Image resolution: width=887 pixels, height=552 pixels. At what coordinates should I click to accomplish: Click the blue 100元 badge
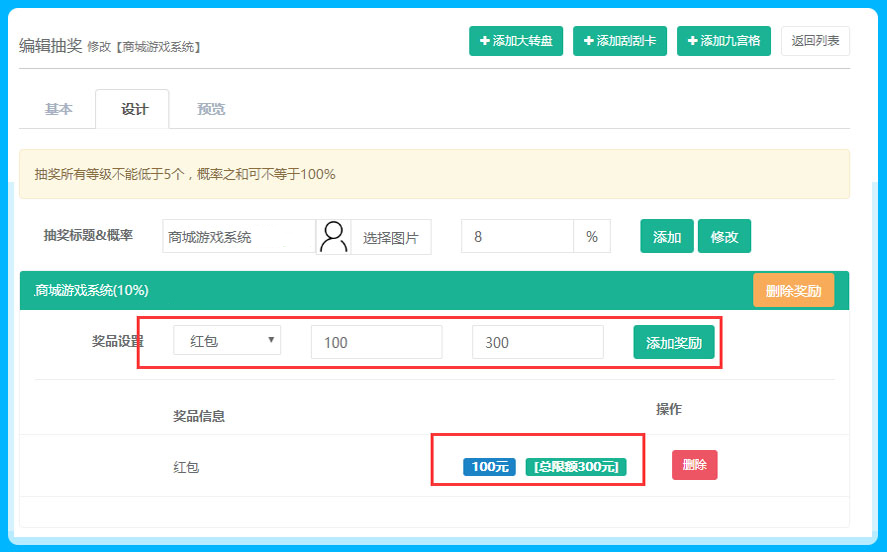[489, 467]
